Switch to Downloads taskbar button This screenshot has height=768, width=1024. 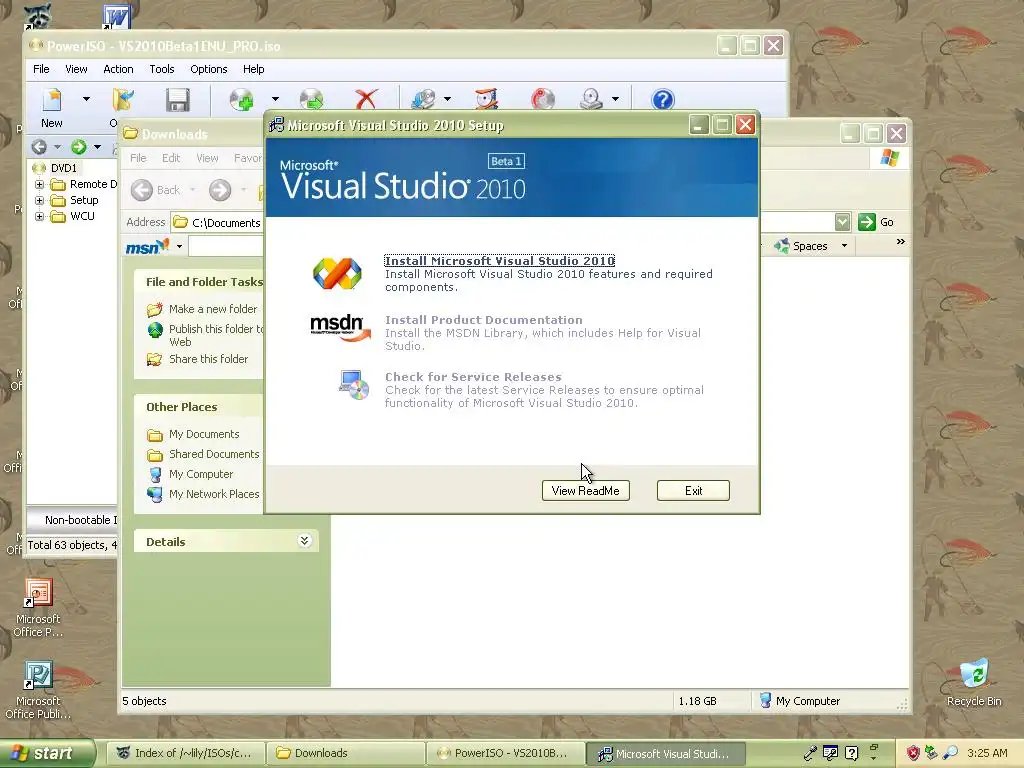pos(345,753)
